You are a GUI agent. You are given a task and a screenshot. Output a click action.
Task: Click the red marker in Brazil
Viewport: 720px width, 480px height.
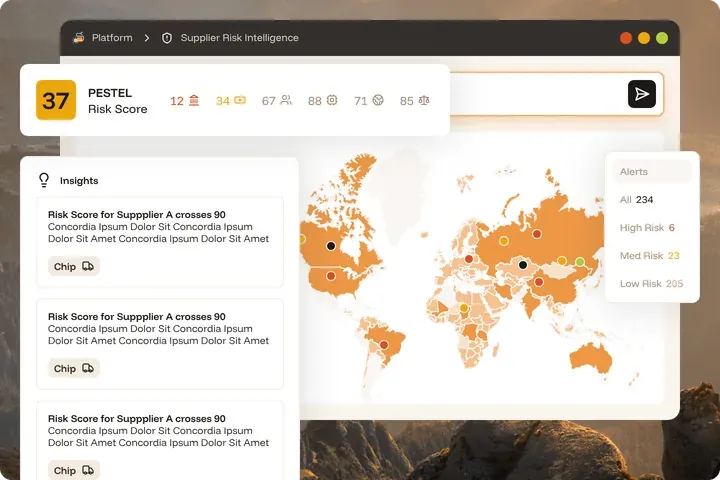(x=384, y=344)
